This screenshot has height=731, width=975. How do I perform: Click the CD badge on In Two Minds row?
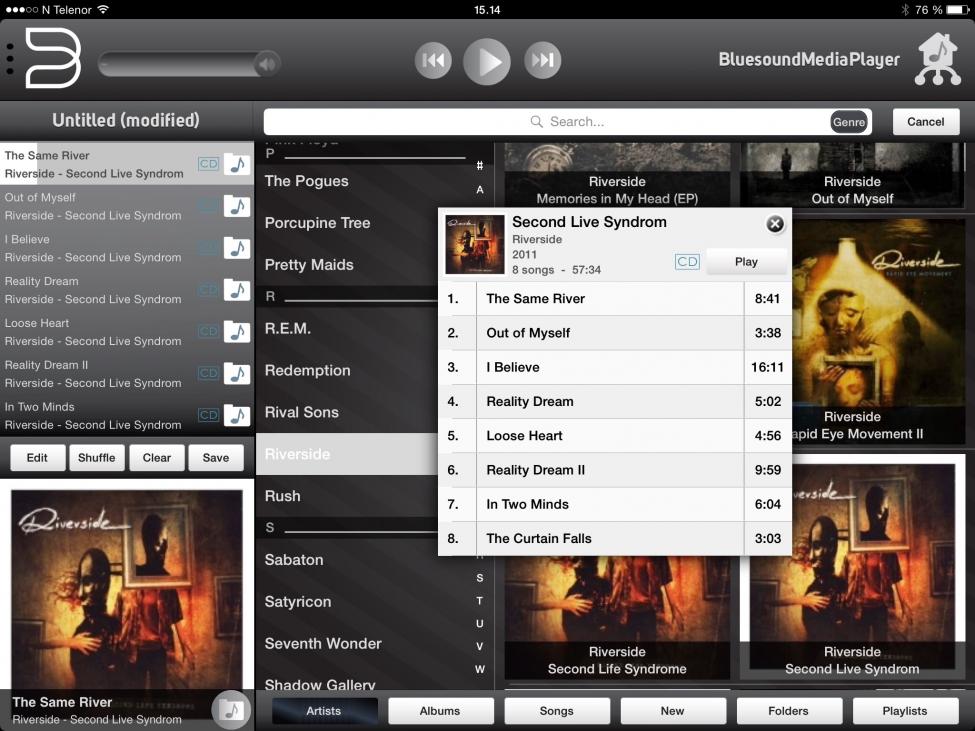[x=208, y=415]
